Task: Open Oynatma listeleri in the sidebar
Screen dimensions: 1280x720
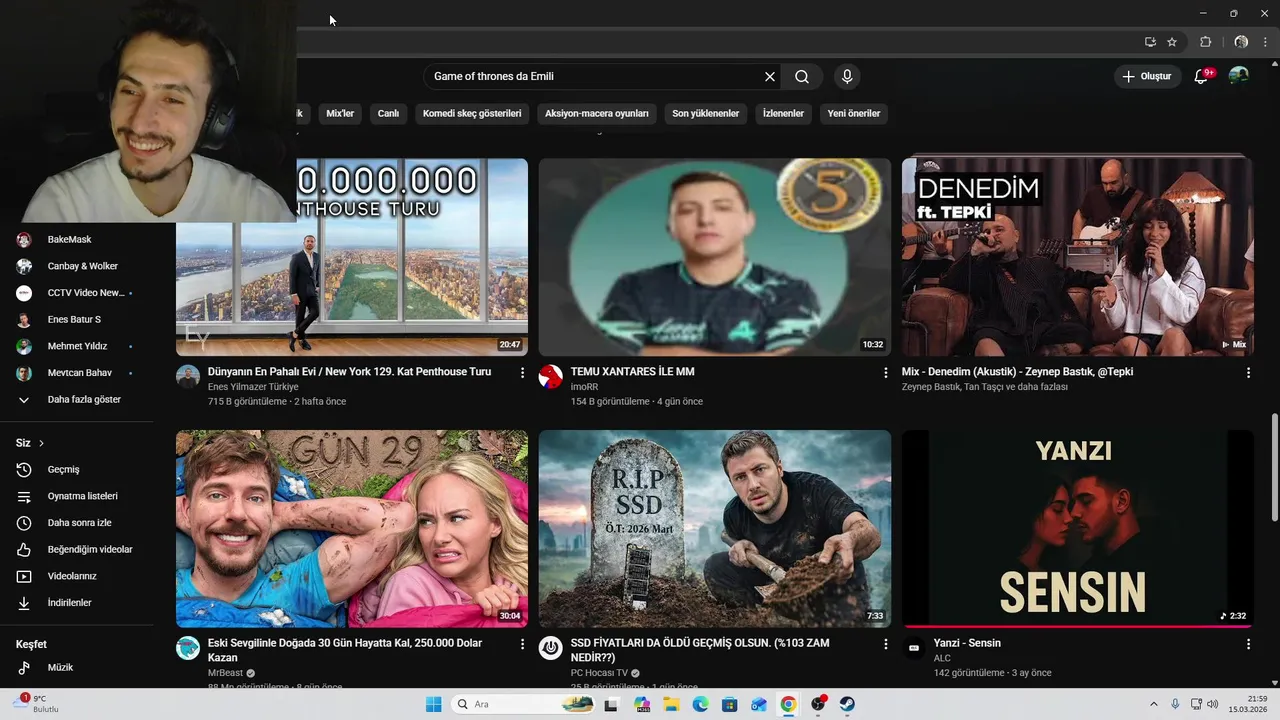Action: (x=76, y=496)
